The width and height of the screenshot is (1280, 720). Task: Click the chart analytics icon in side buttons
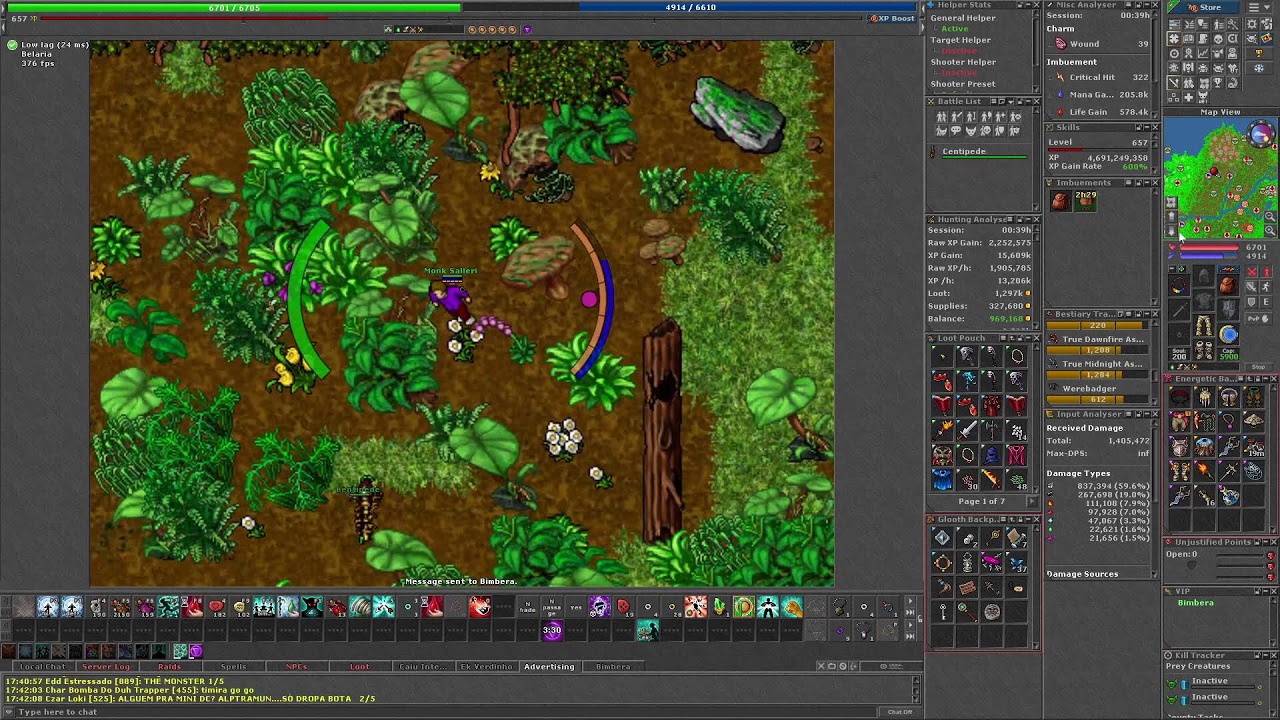(1203, 53)
